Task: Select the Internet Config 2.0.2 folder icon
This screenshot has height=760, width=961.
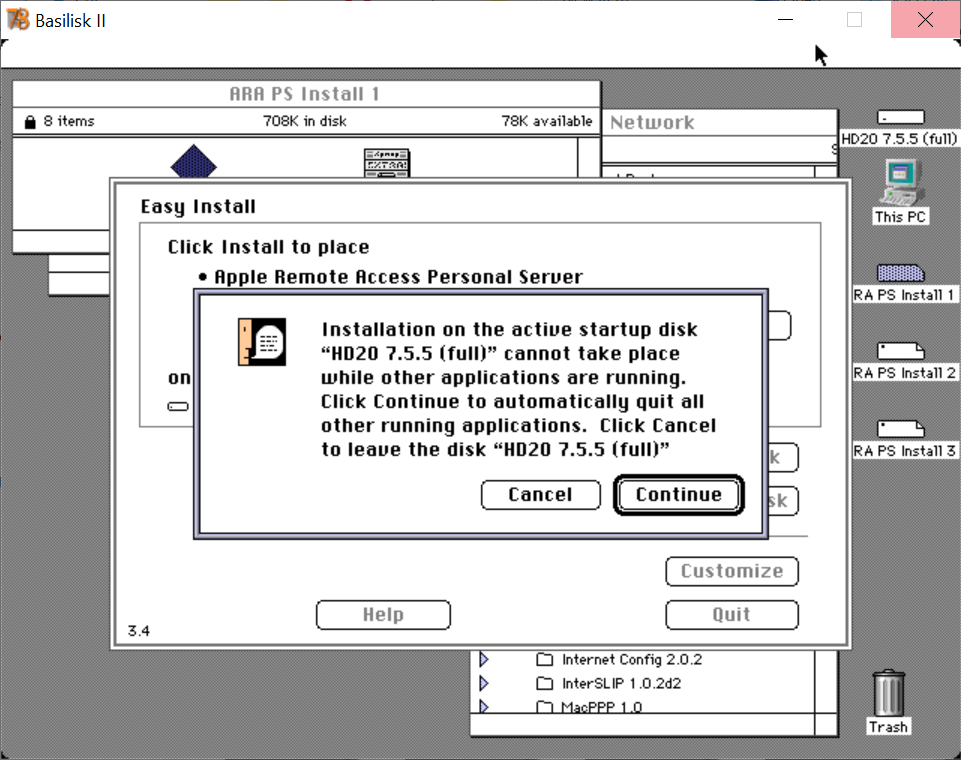Action: [x=544, y=659]
